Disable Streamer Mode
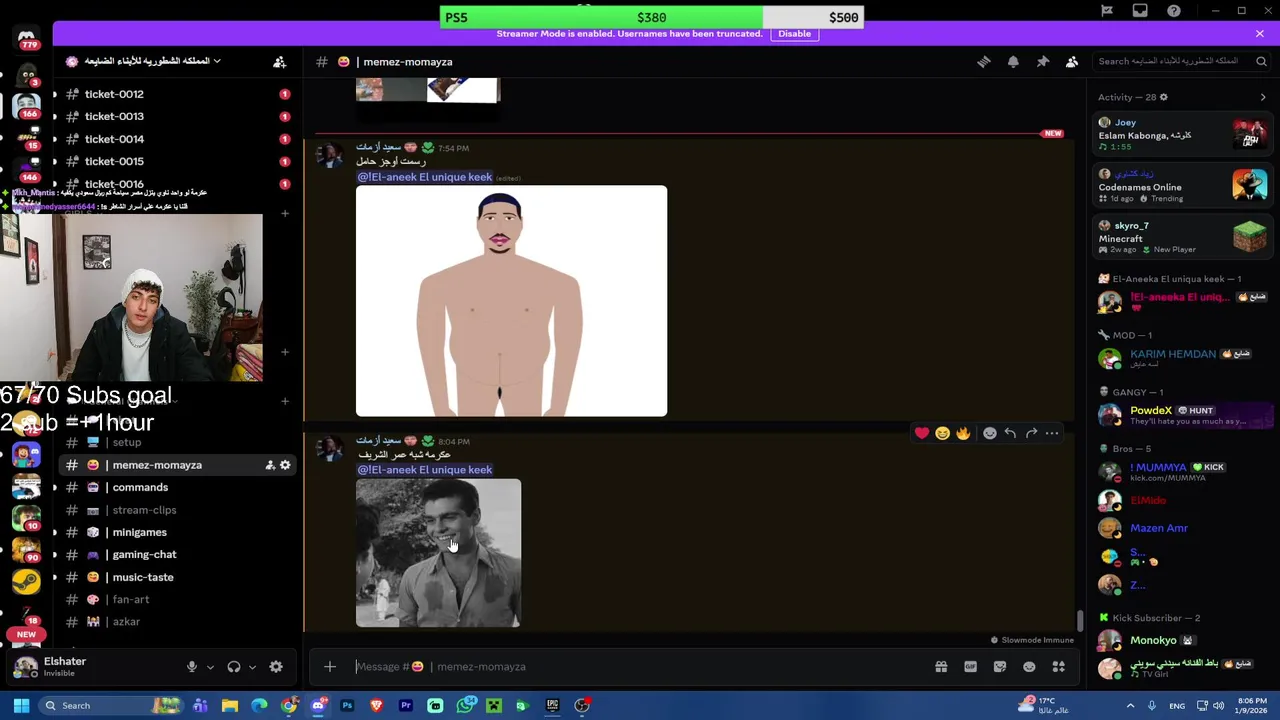 pos(794,33)
